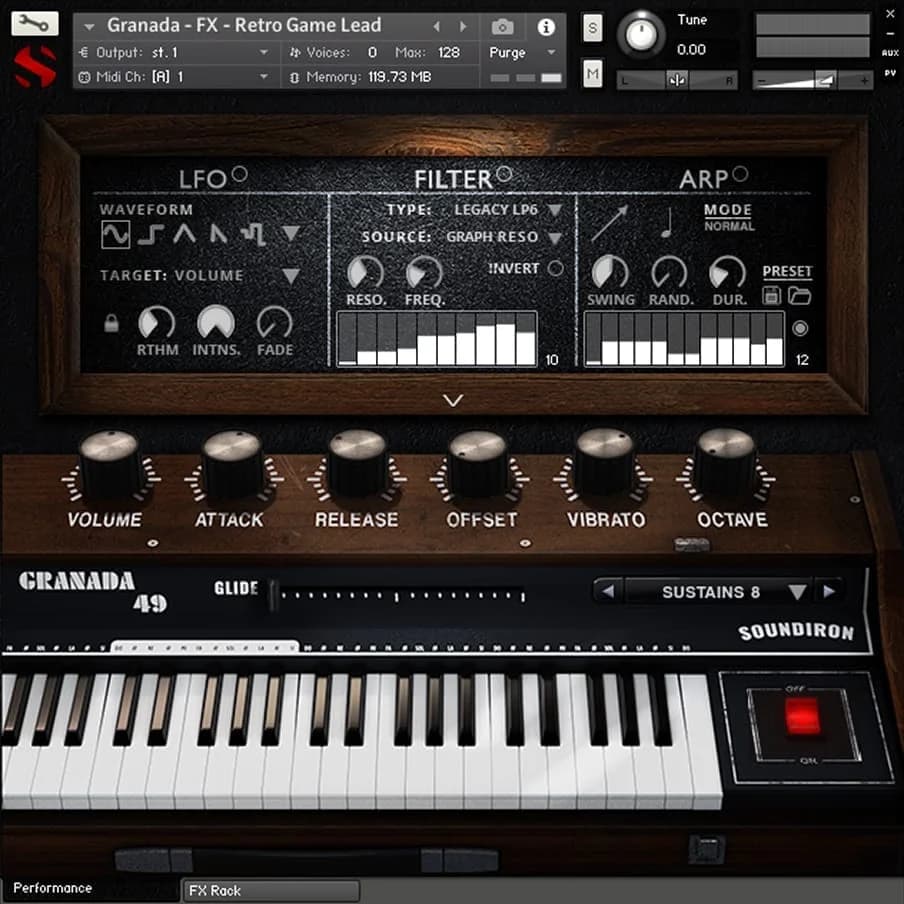Open the filter TYPE dropdown
904x904 pixels.
[554, 210]
